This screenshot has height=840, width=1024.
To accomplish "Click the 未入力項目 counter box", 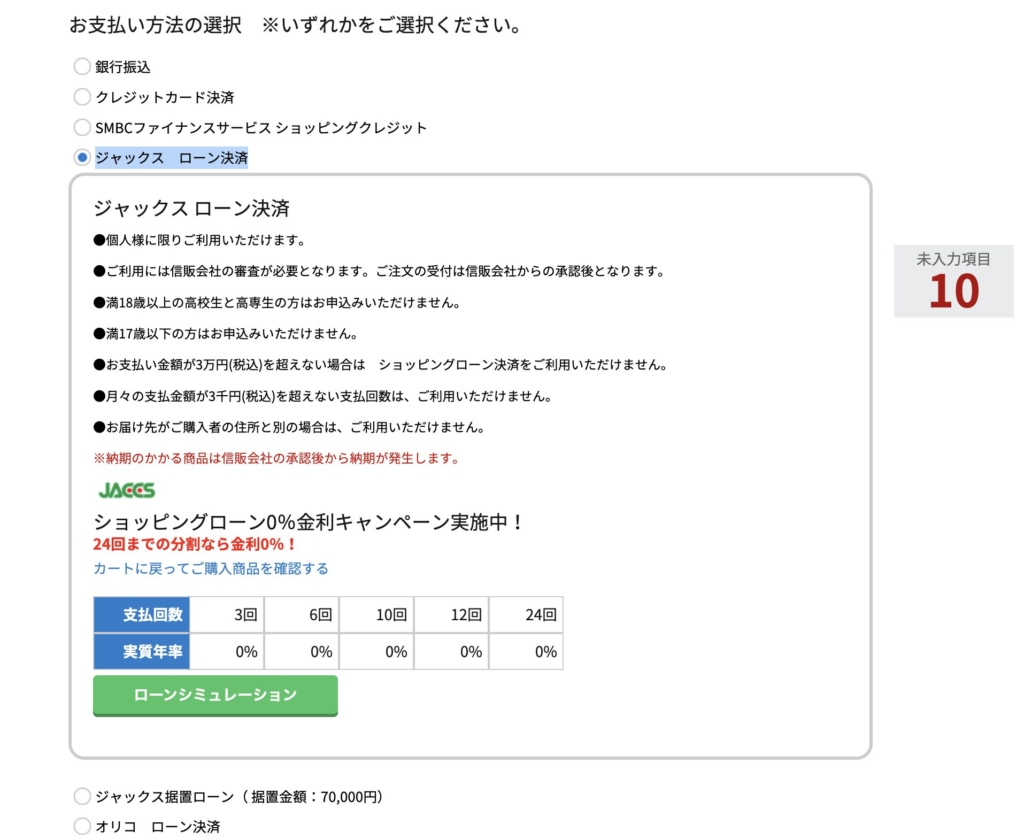I will click(x=953, y=281).
